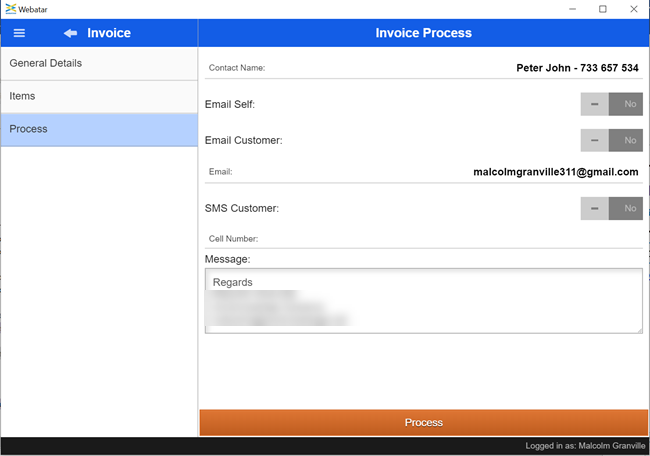Image resolution: width=650 pixels, height=456 pixels.
Task: Toggle the Email Self switch
Action: [611, 104]
